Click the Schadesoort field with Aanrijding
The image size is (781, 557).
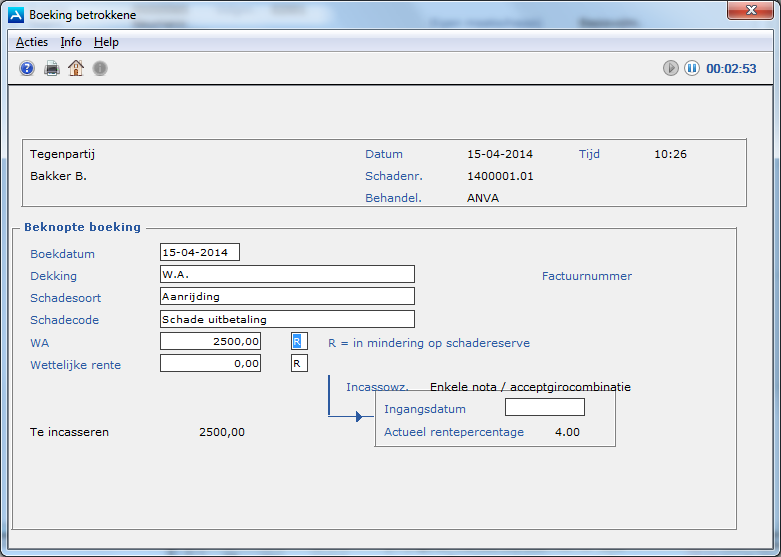287,296
